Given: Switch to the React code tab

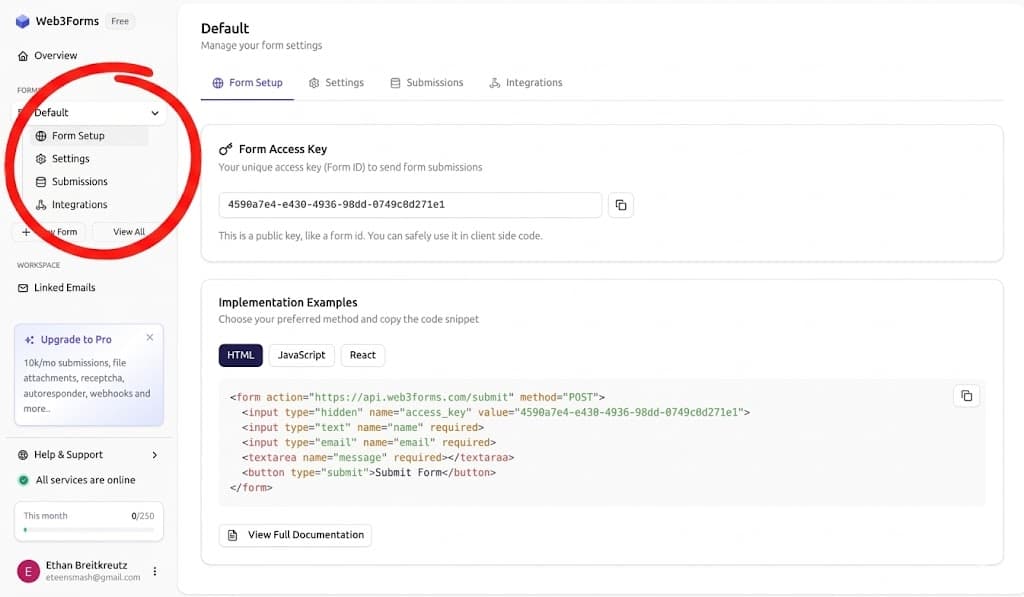Looking at the screenshot, I should [362, 355].
